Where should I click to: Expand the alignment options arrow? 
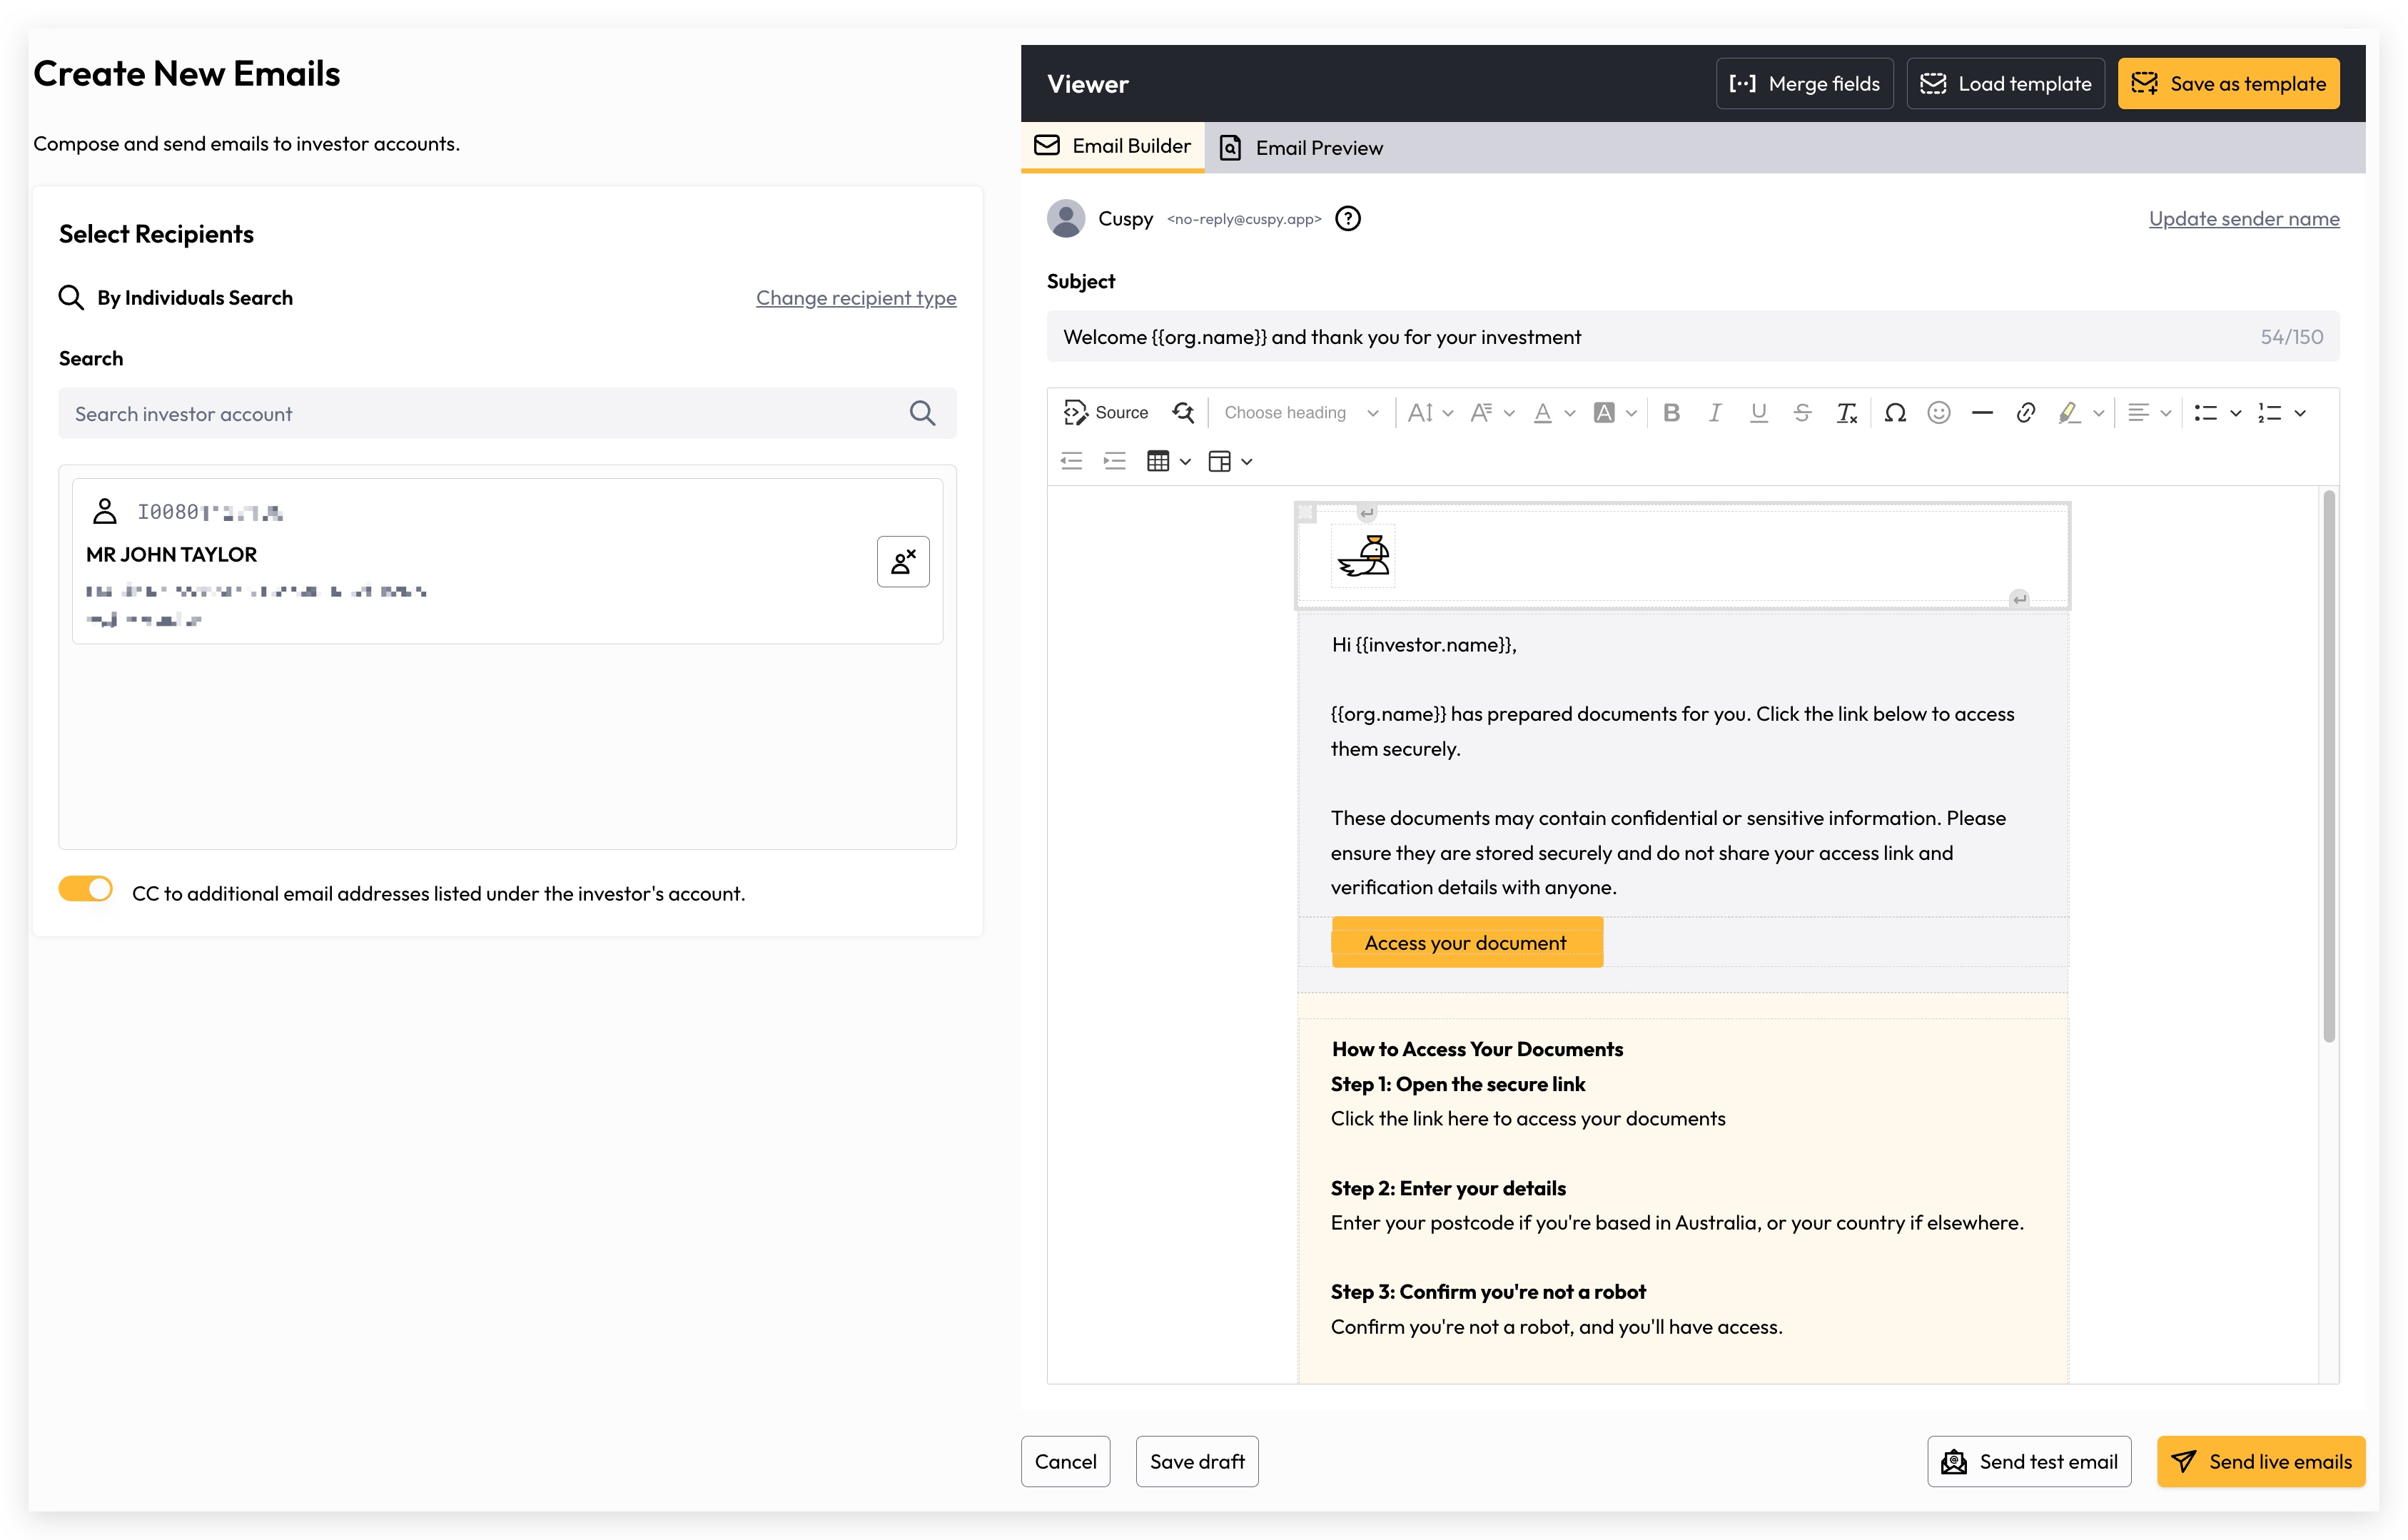tap(2166, 413)
